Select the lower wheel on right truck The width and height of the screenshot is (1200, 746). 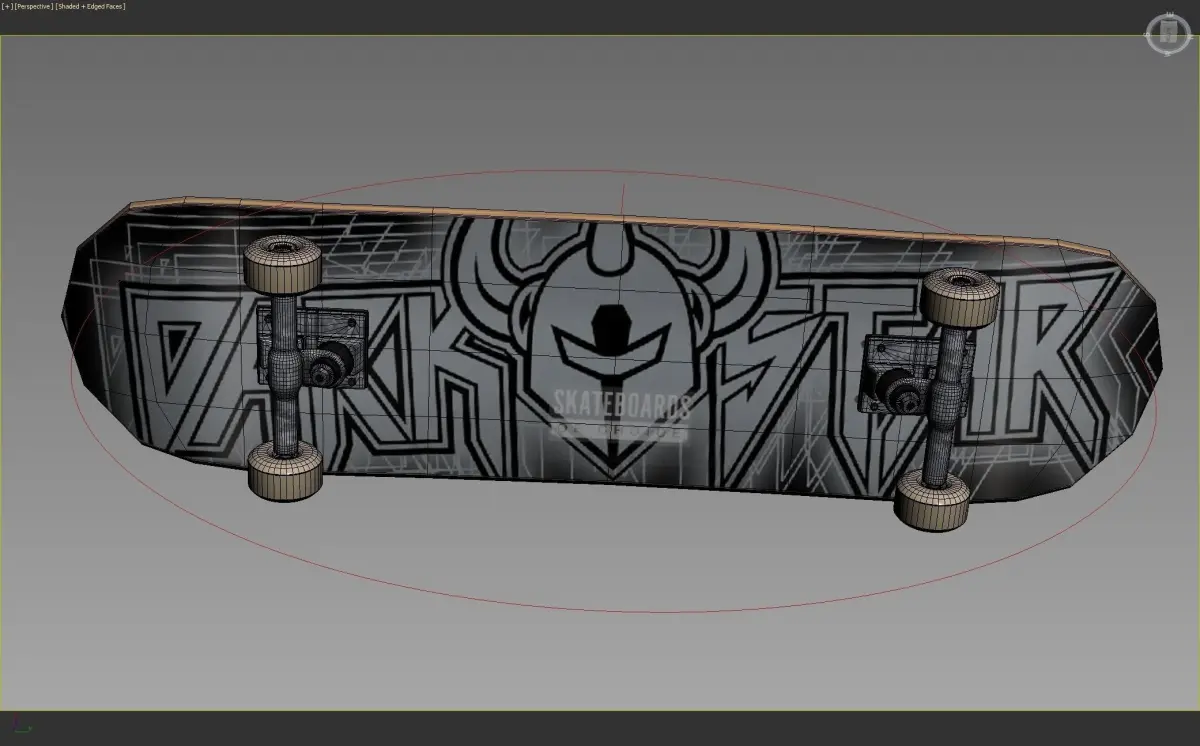click(932, 500)
